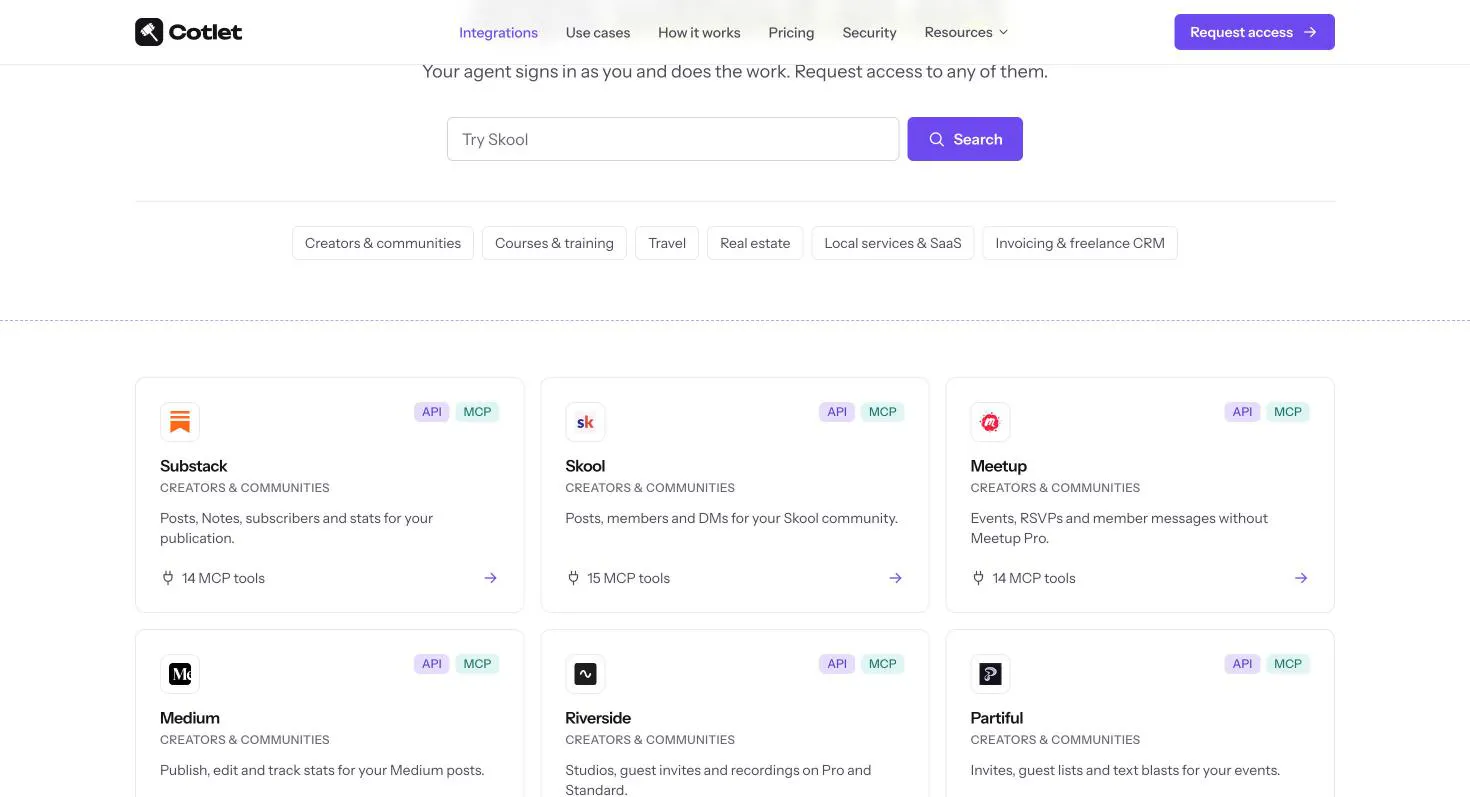Image resolution: width=1470 pixels, height=797 pixels.
Task: Toggle the Creators & communities filter chip
Action: tap(383, 243)
